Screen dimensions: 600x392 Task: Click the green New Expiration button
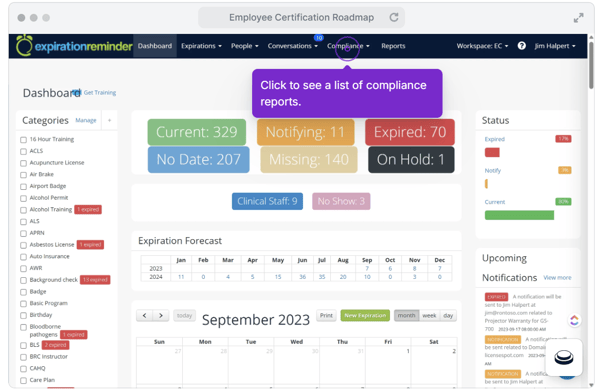365,315
